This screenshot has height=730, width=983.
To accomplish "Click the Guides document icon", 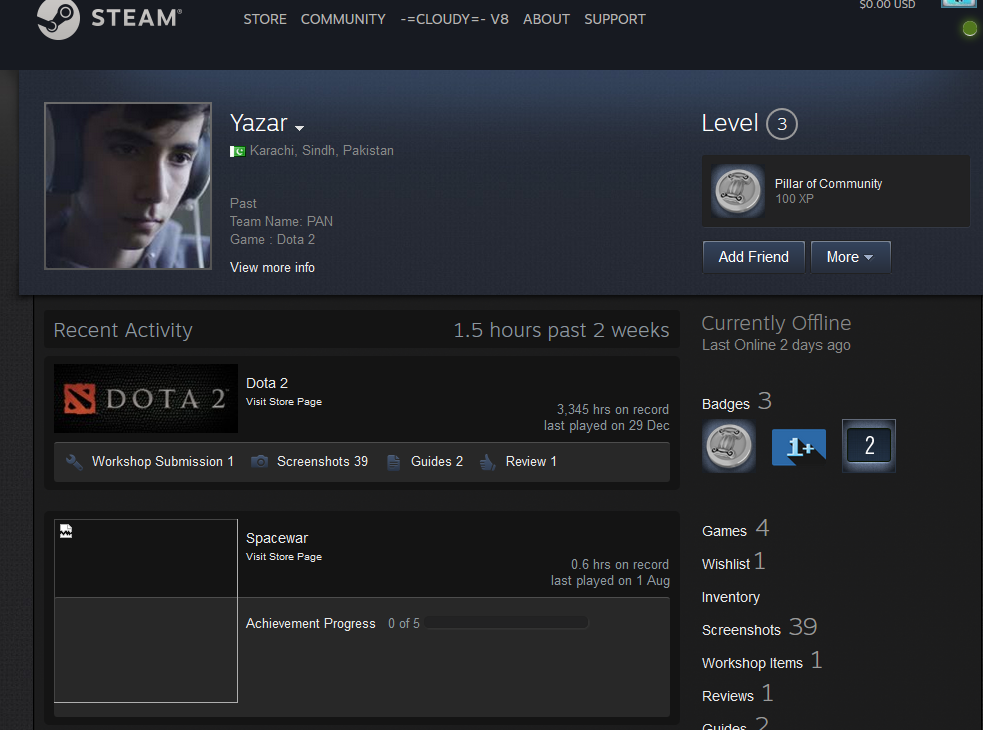I will [394, 462].
